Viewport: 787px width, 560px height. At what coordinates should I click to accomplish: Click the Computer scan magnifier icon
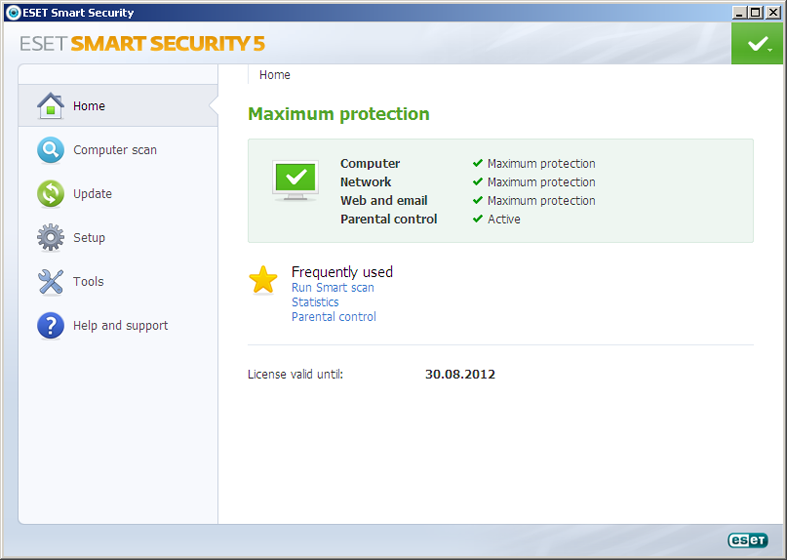[x=51, y=150]
